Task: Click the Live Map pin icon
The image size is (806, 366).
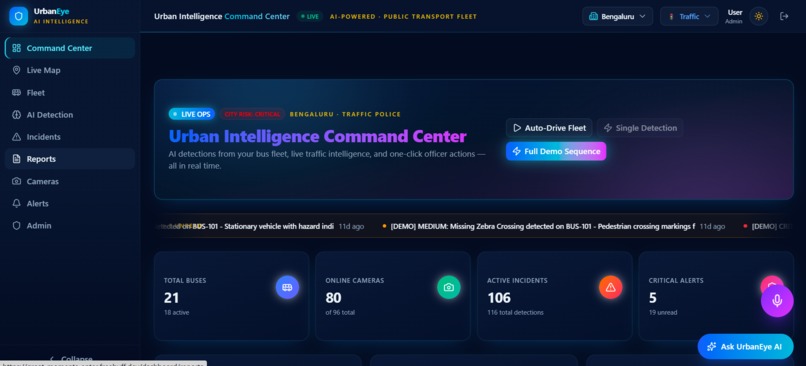Action: point(16,70)
